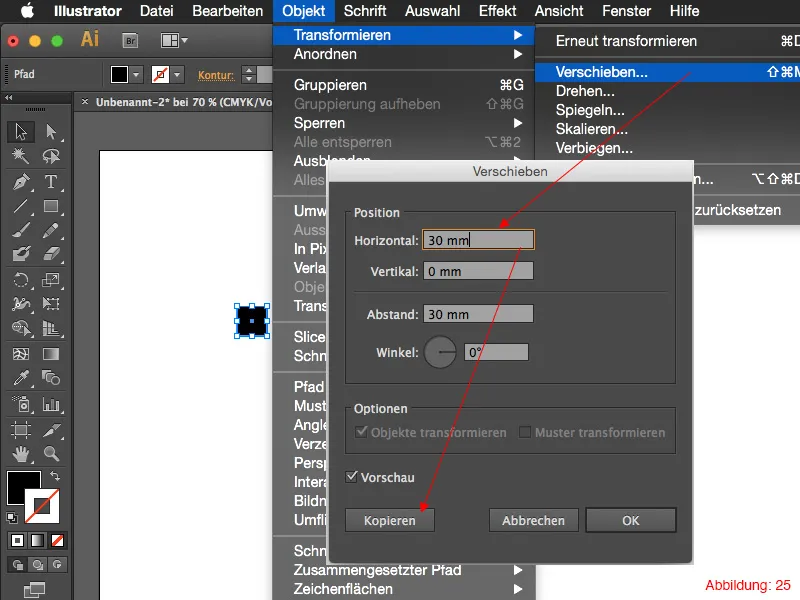Viewport: 800px width, 600px height.
Task: Reset default fill and stroke
Action: pos(12,518)
